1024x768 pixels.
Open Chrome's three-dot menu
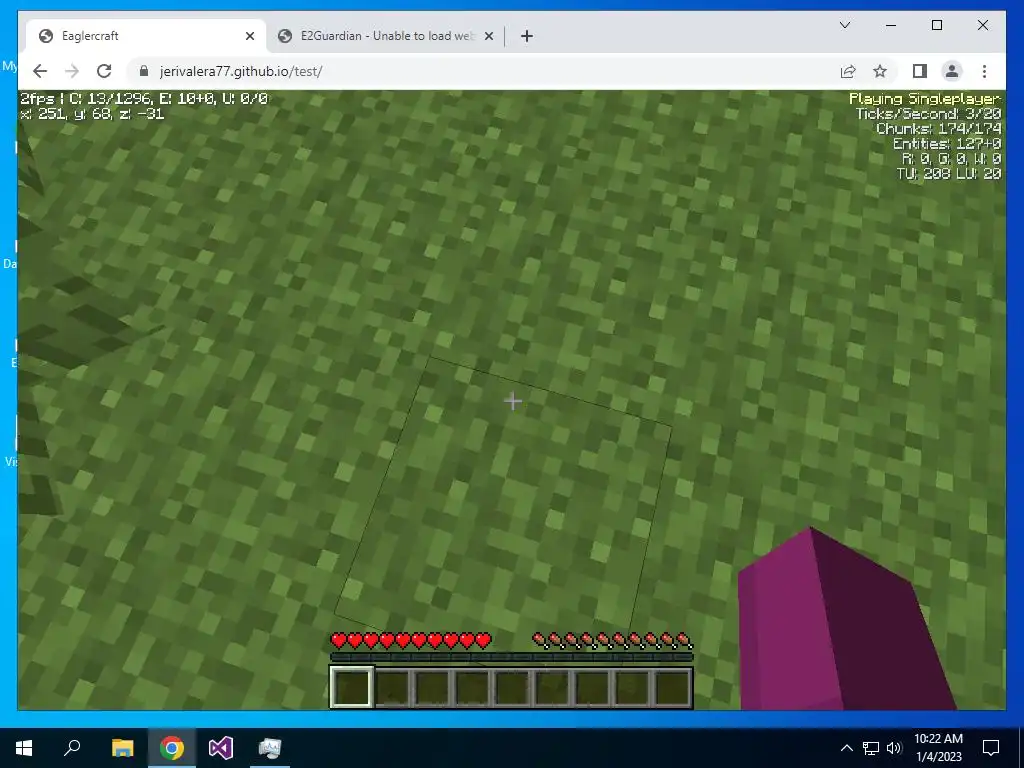coord(984,71)
